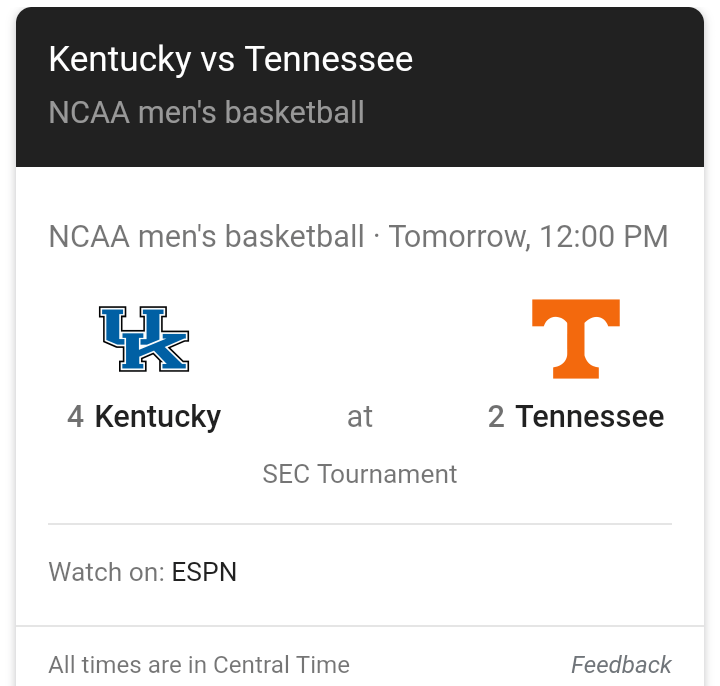Screen dimensions: 720x686
Task: Click Tennessee's seed number 2
Action: [496, 416]
